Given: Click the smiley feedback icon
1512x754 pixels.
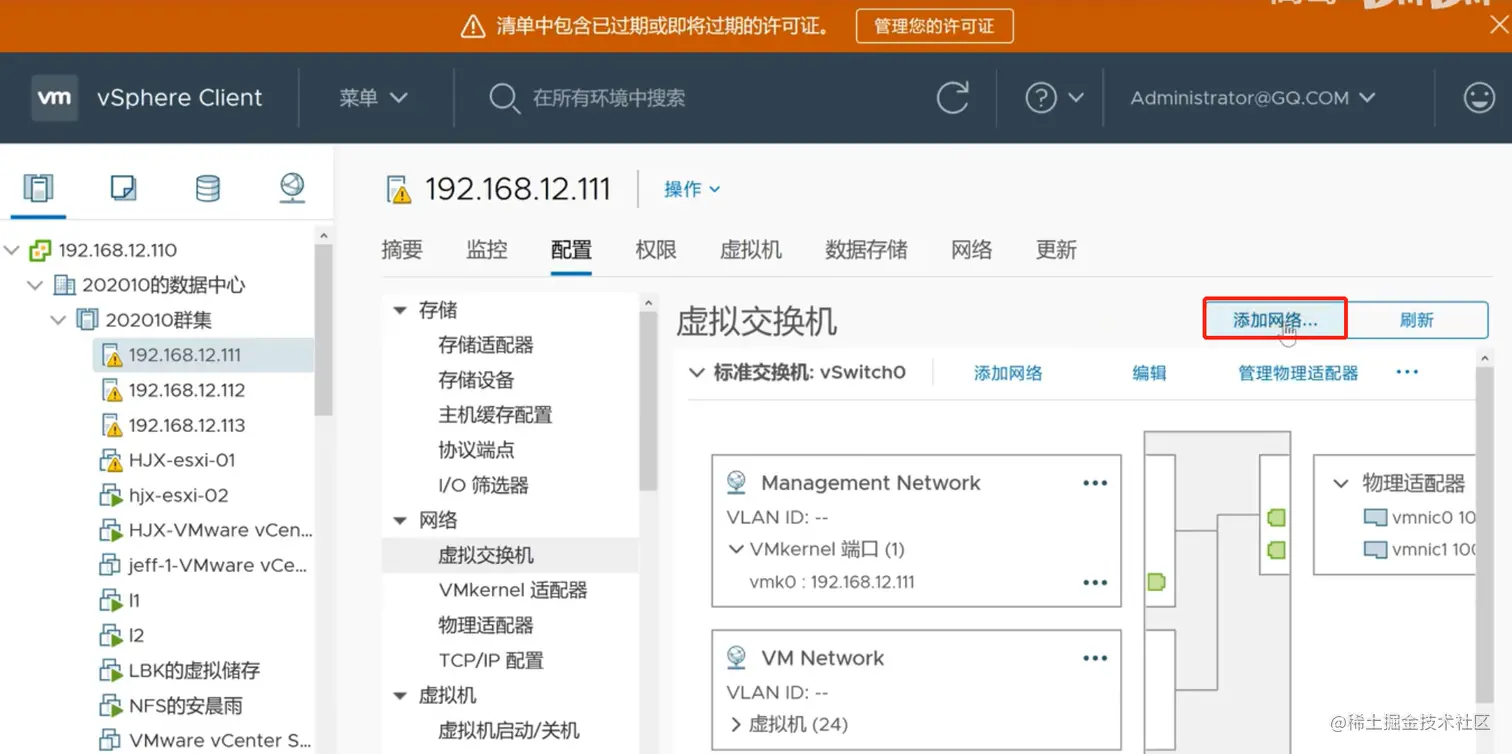Looking at the screenshot, I should click(x=1478, y=97).
